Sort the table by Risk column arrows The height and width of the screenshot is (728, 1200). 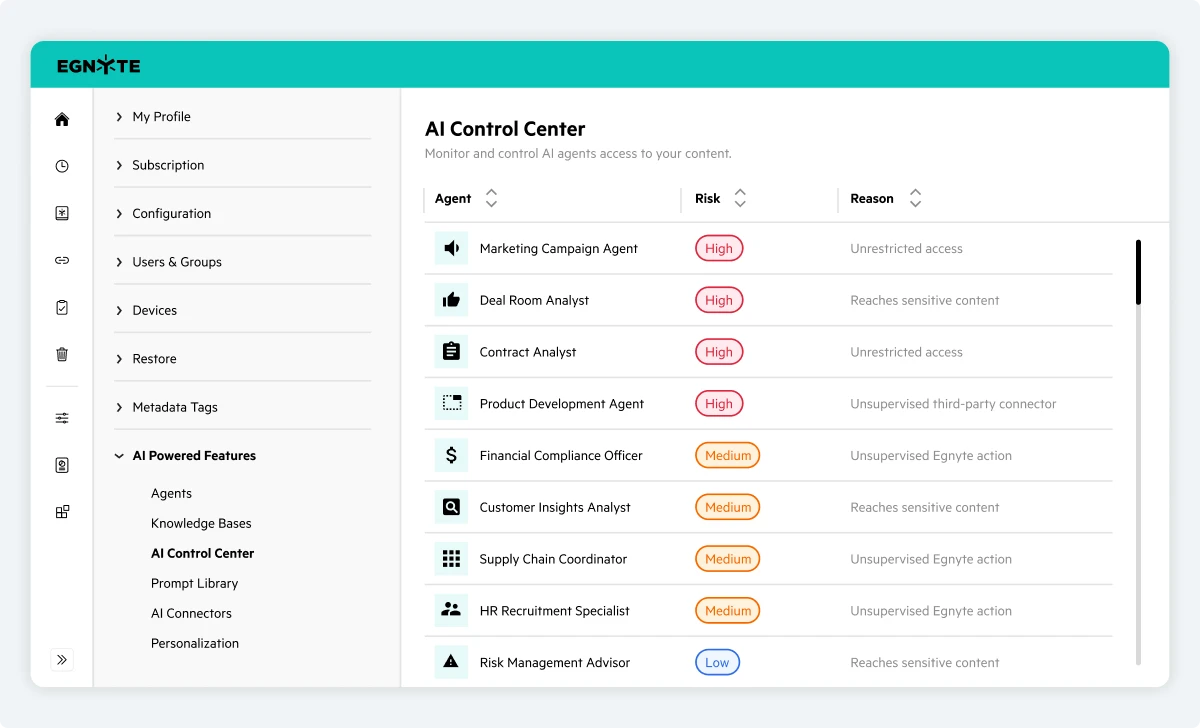click(x=740, y=198)
